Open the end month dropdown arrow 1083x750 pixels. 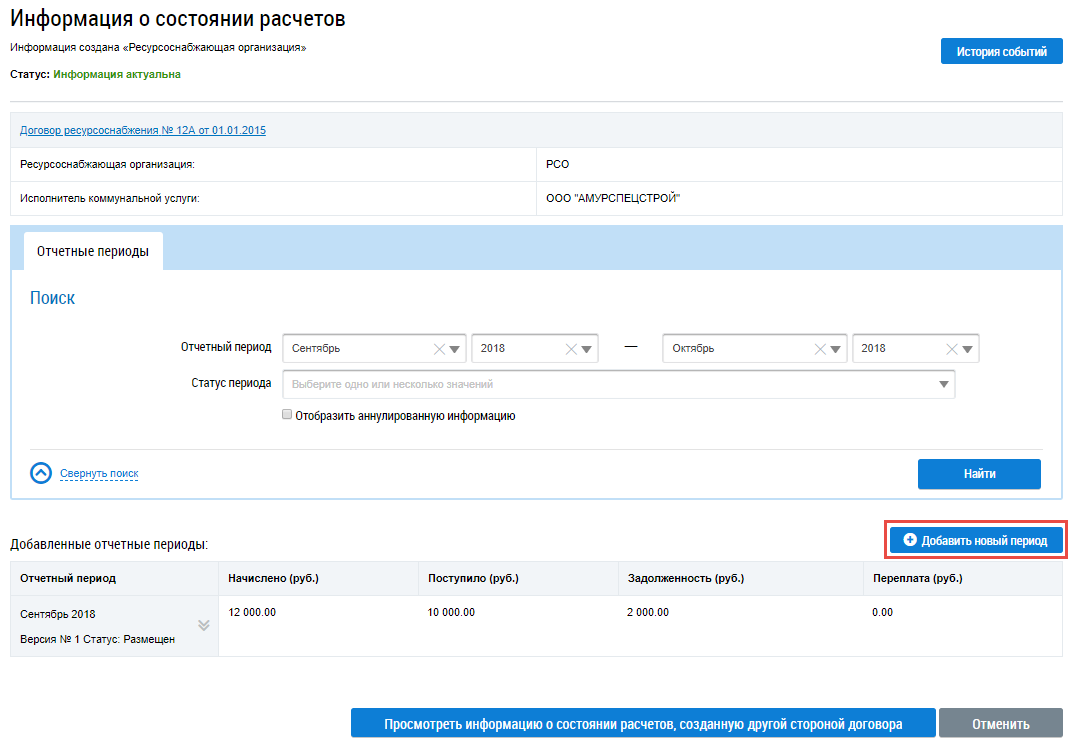(836, 349)
